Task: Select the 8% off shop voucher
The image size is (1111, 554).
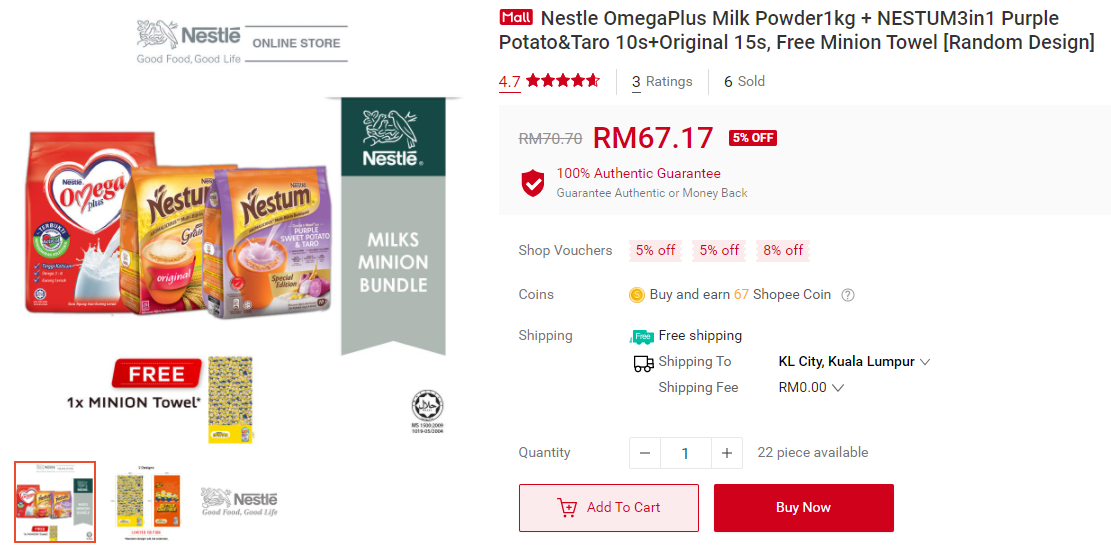Action: click(x=783, y=251)
